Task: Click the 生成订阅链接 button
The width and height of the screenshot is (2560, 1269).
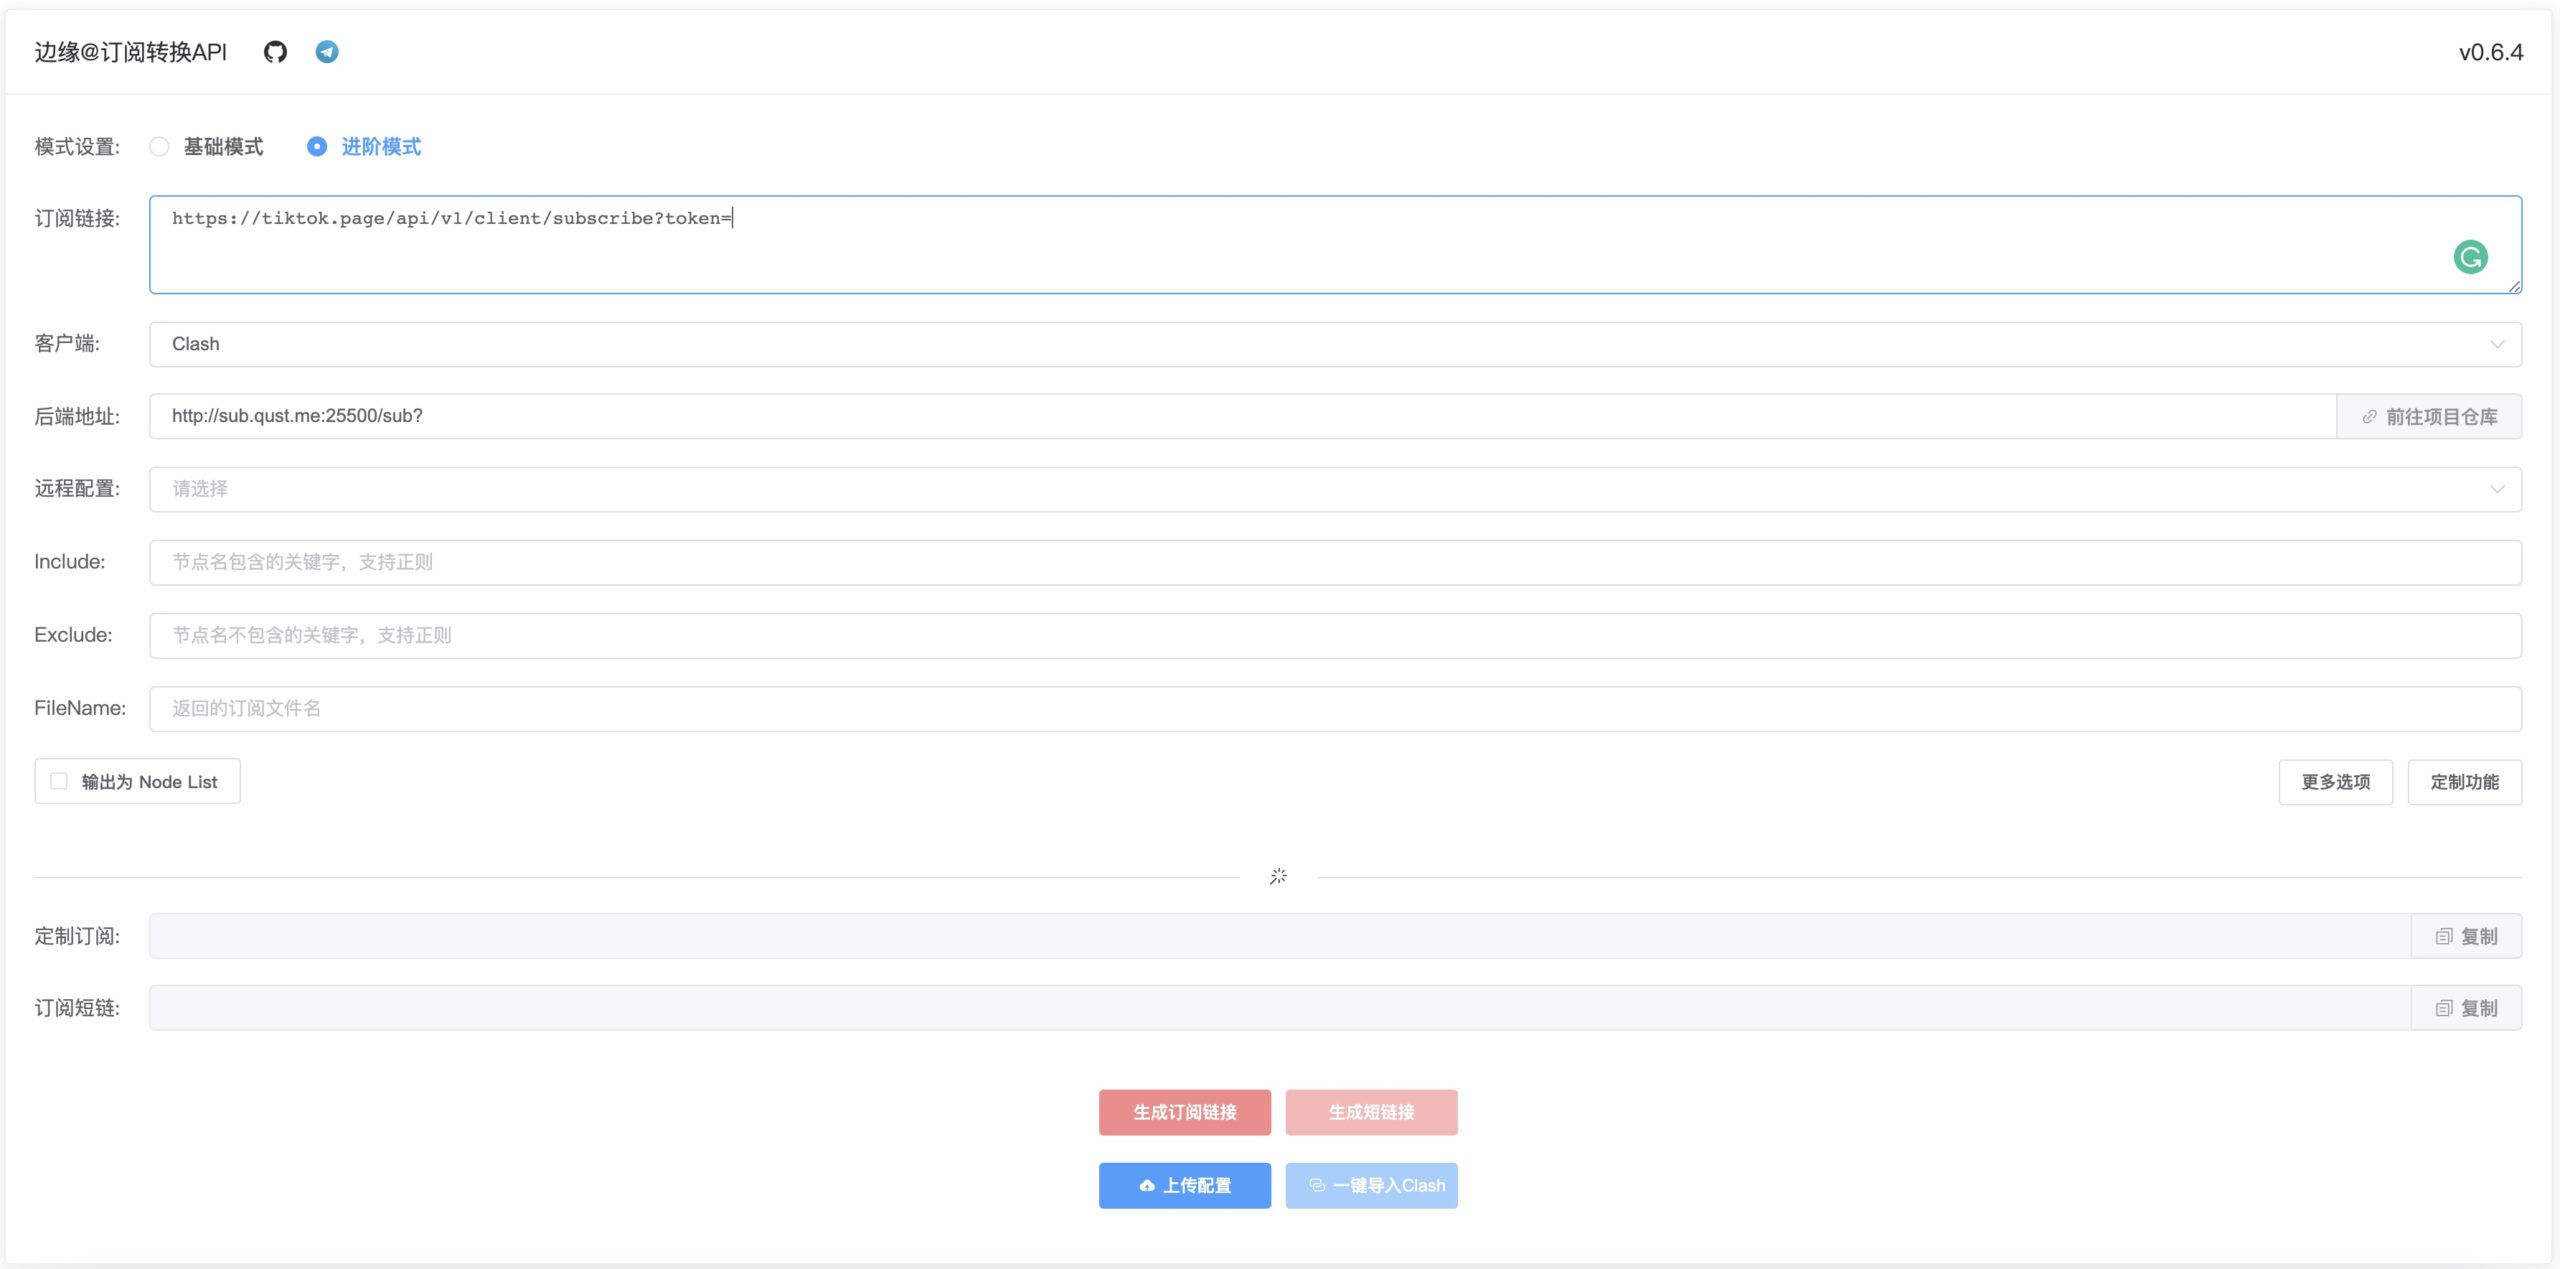Action: point(1184,1112)
